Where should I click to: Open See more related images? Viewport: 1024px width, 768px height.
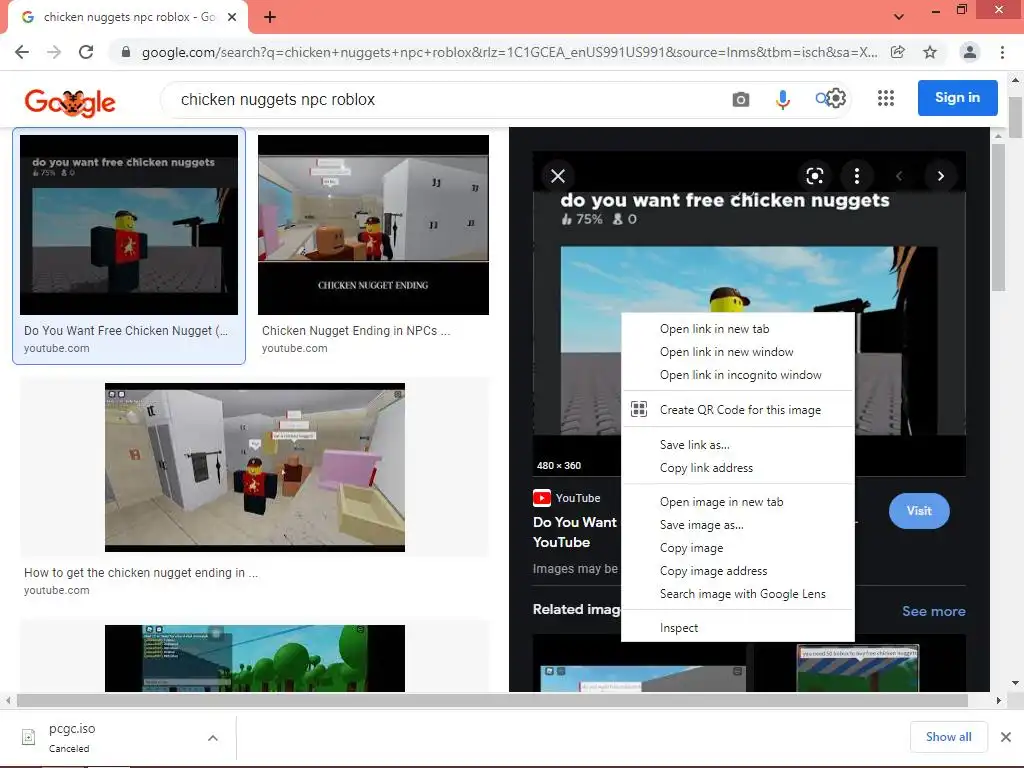coord(933,611)
